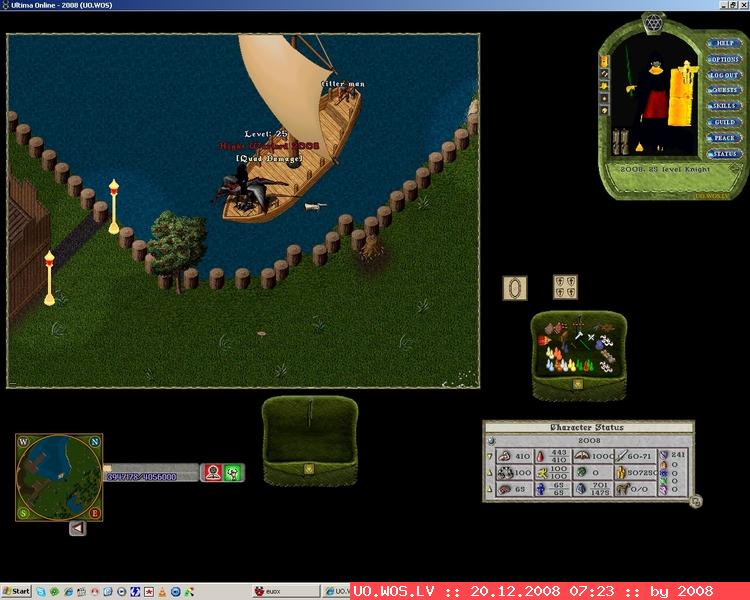This screenshot has height=600, width=750.
Task: Click the dagger inside the empty green bag
Action: pos(310,414)
